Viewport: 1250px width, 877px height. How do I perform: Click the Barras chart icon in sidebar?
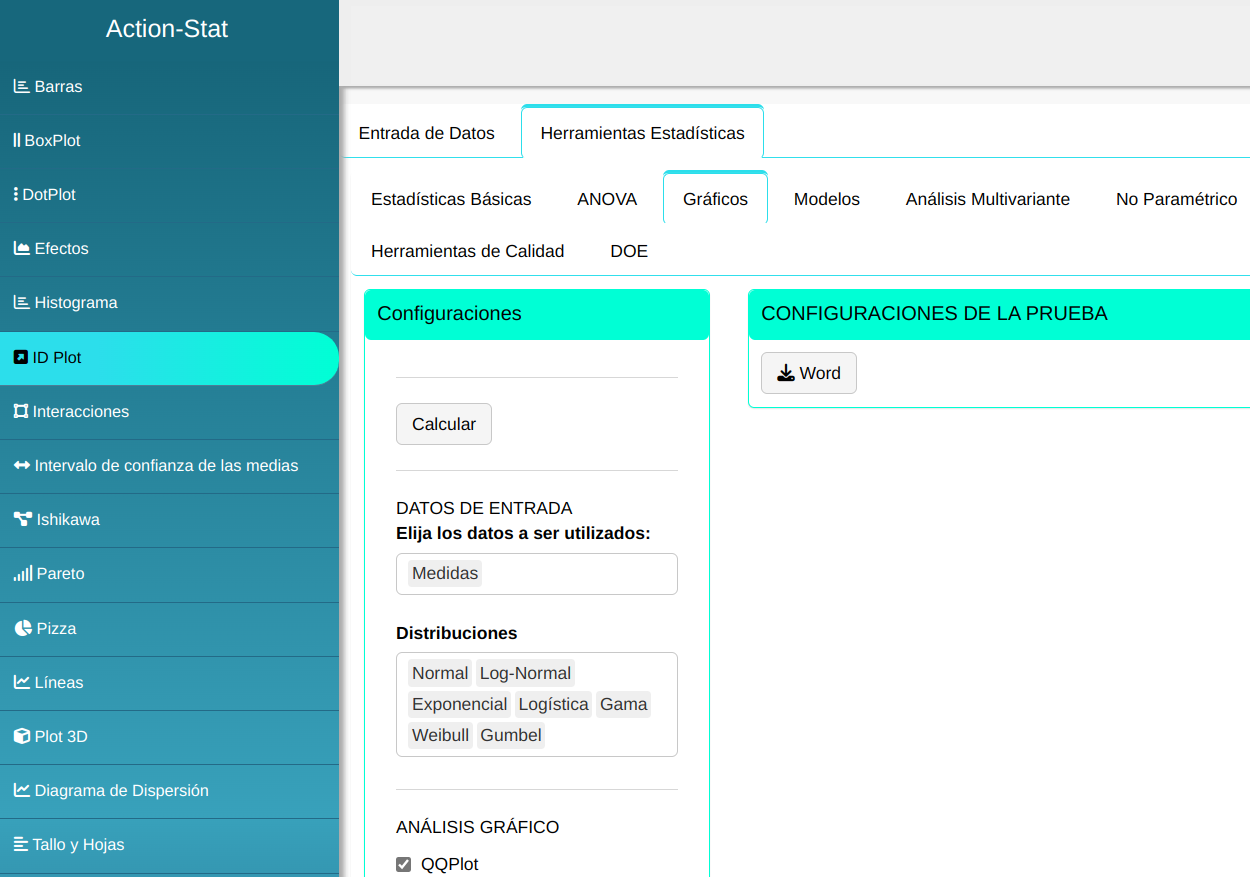click(21, 87)
